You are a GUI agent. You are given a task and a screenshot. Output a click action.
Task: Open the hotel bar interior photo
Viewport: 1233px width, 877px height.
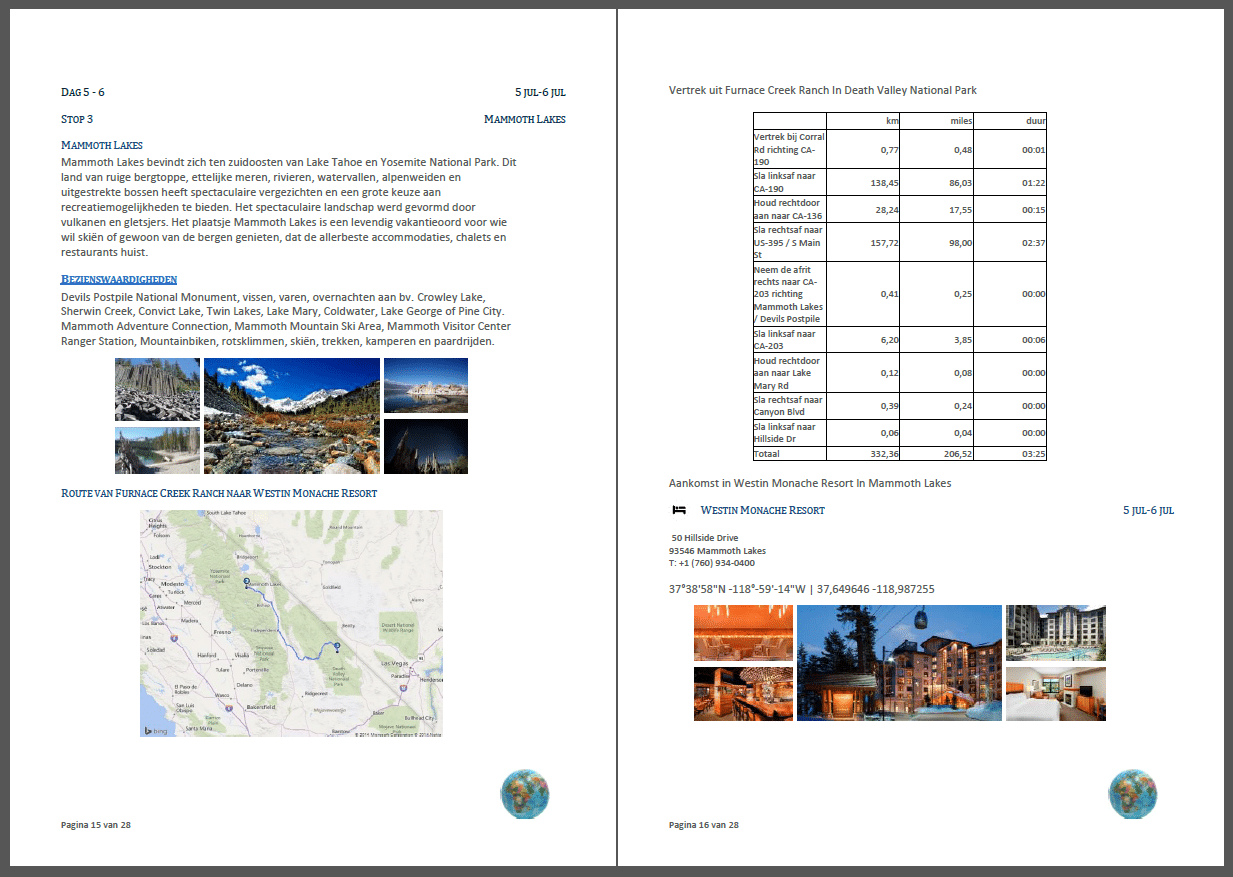[743, 693]
